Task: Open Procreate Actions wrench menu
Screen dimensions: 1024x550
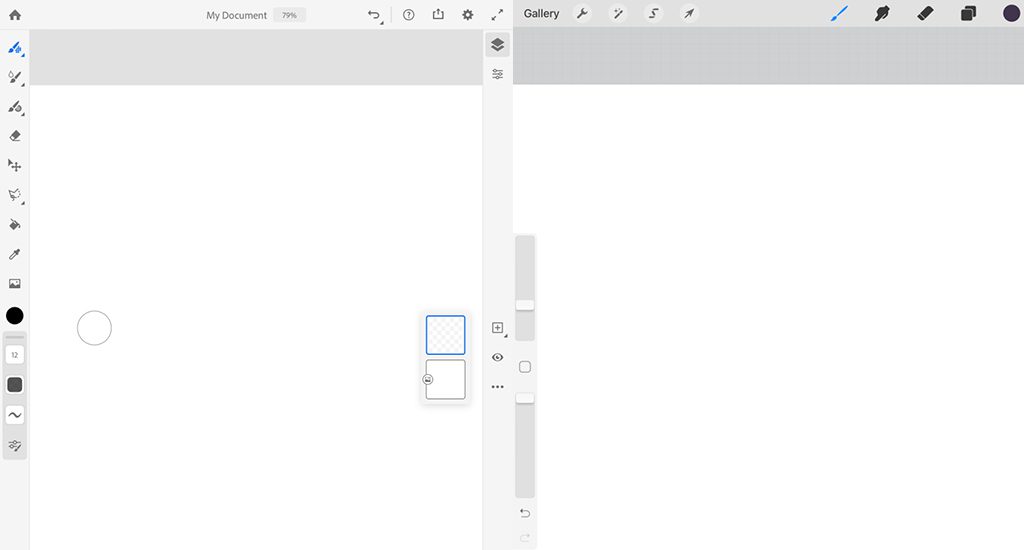Action: coord(582,14)
